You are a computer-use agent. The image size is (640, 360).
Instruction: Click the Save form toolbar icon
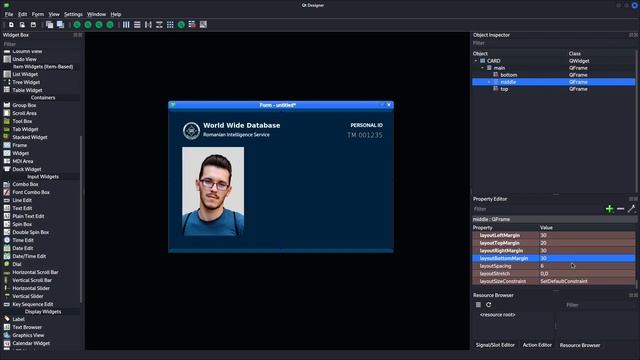(x=33, y=25)
